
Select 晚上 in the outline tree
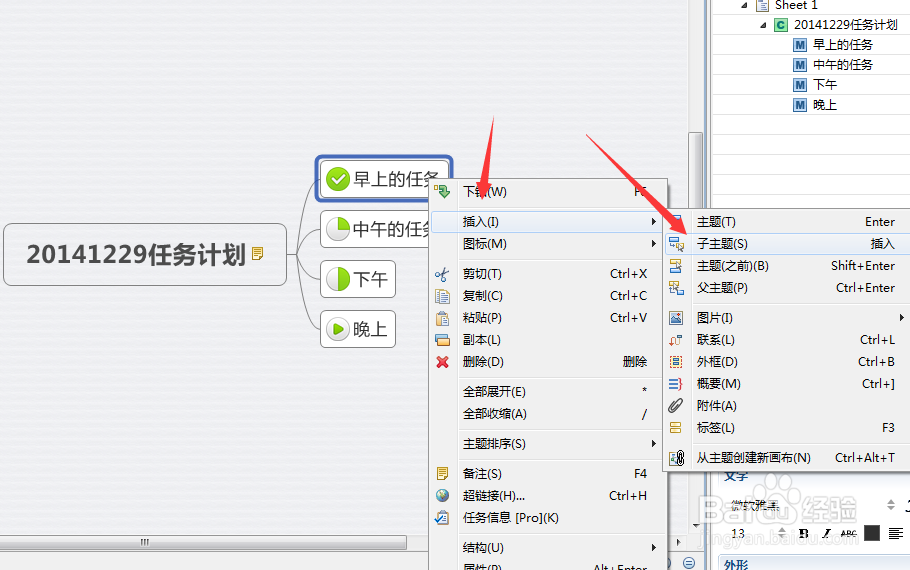(x=824, y=105)
